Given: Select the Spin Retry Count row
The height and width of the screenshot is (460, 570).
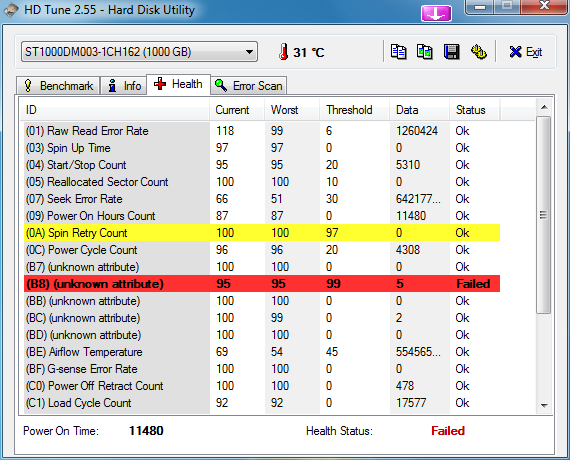Looking at the screenshot, I should click(262, 233).
